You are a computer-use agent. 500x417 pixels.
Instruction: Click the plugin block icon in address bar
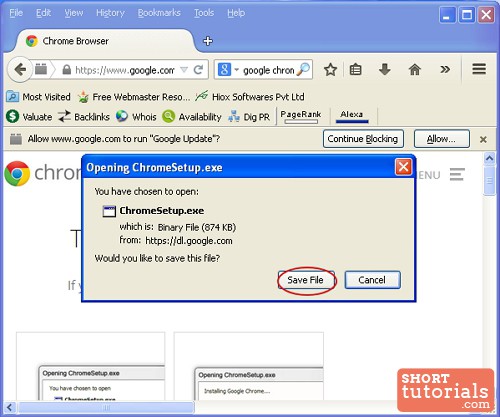pyautogui.click(x=41, y=69)
